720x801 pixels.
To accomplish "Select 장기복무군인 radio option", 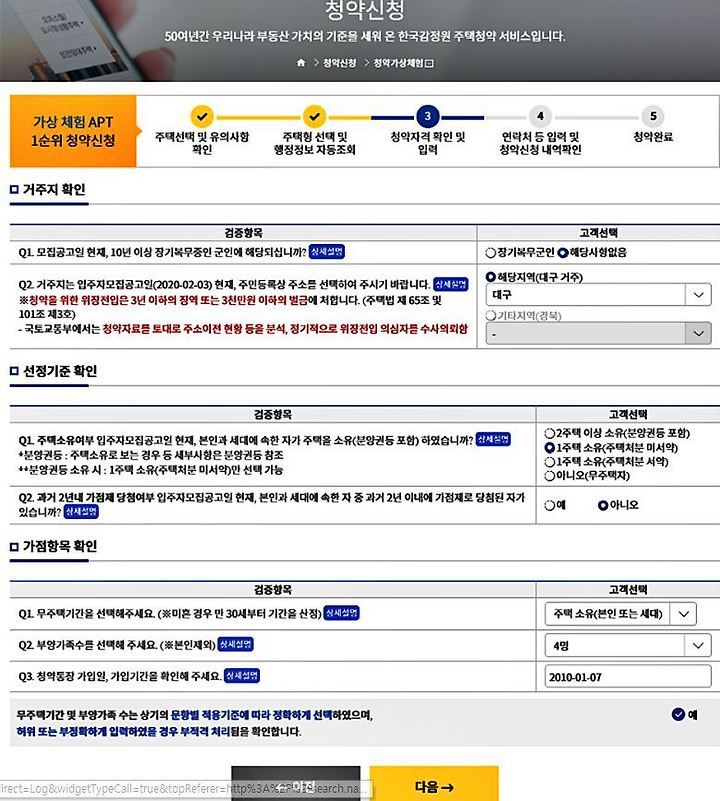I will (491, 252).
